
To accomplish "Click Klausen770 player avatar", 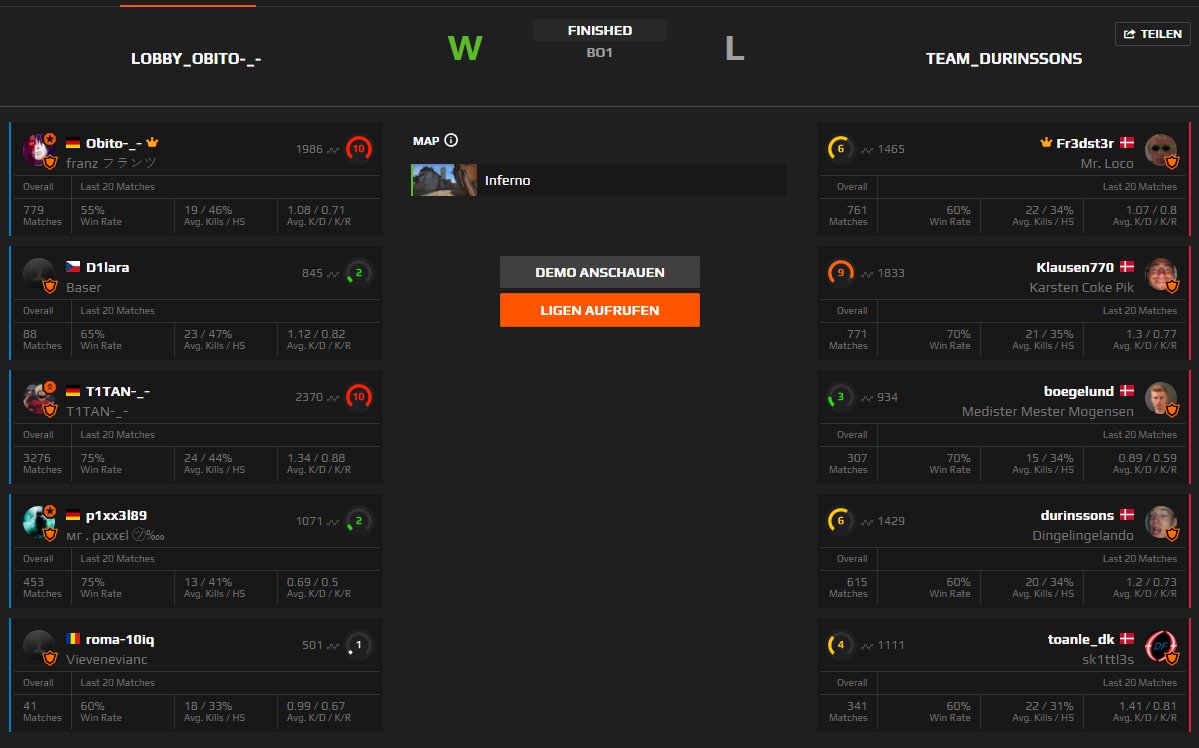I will pos(1161,274).
